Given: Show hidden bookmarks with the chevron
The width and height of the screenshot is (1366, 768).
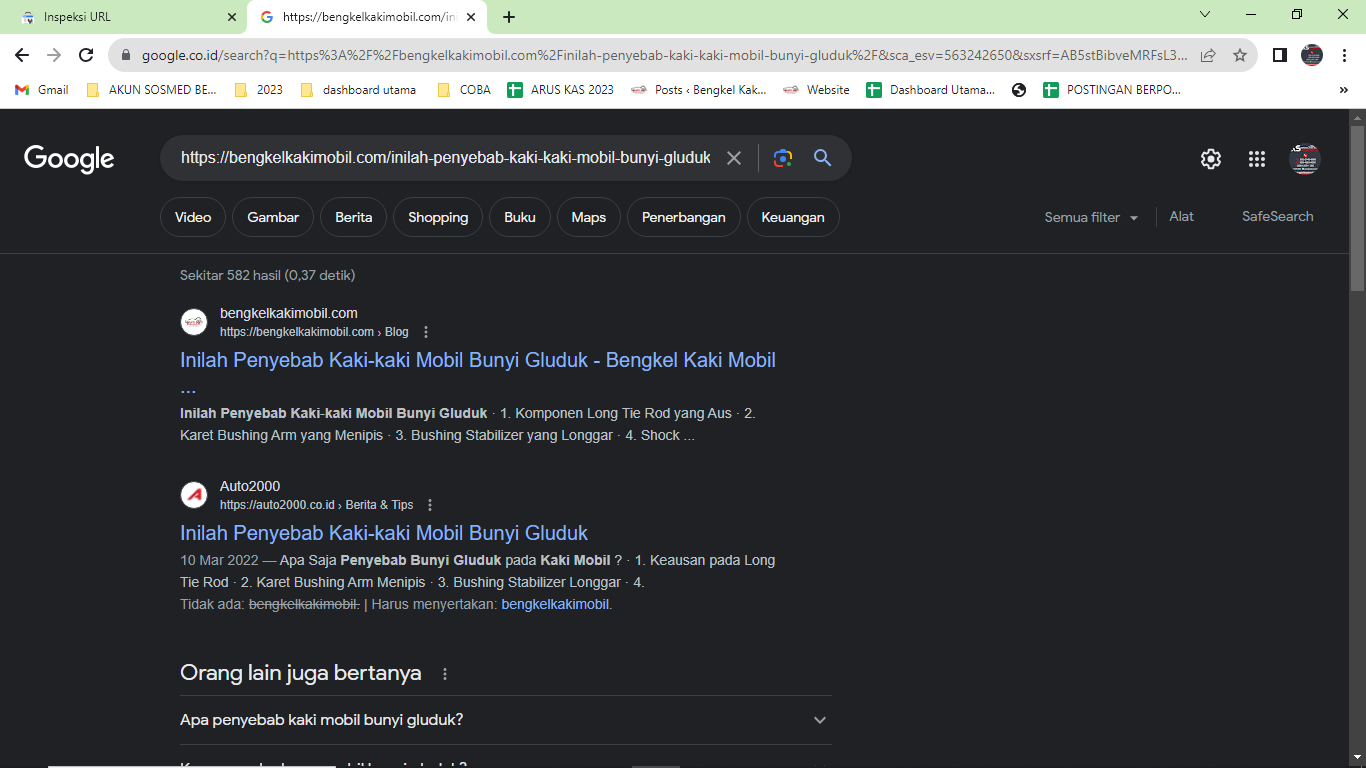Looking at the screenshot, I should click(x=1343, y=90).
